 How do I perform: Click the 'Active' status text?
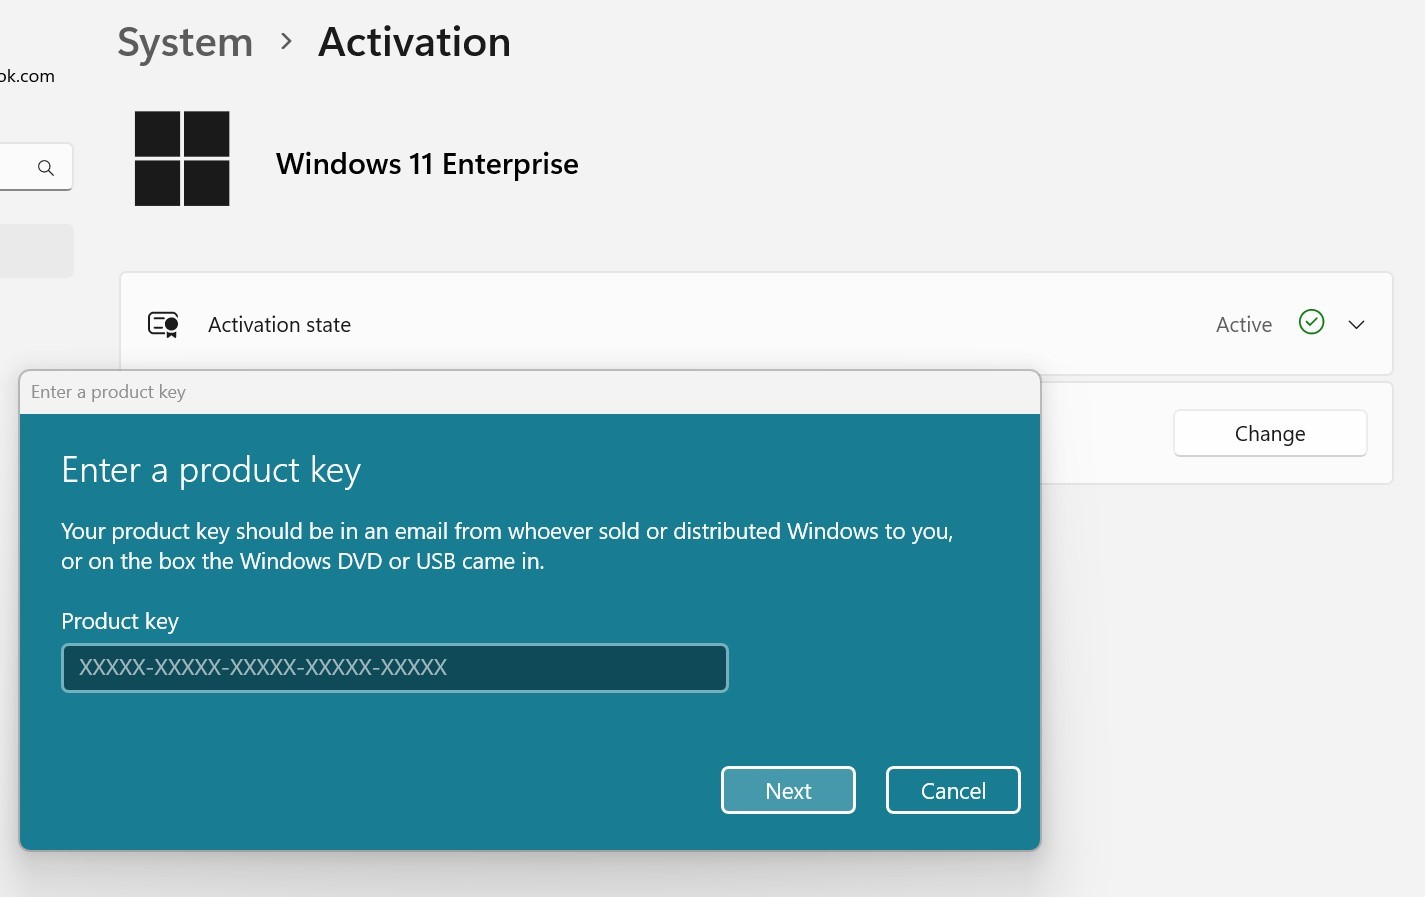click(1244, 325)
